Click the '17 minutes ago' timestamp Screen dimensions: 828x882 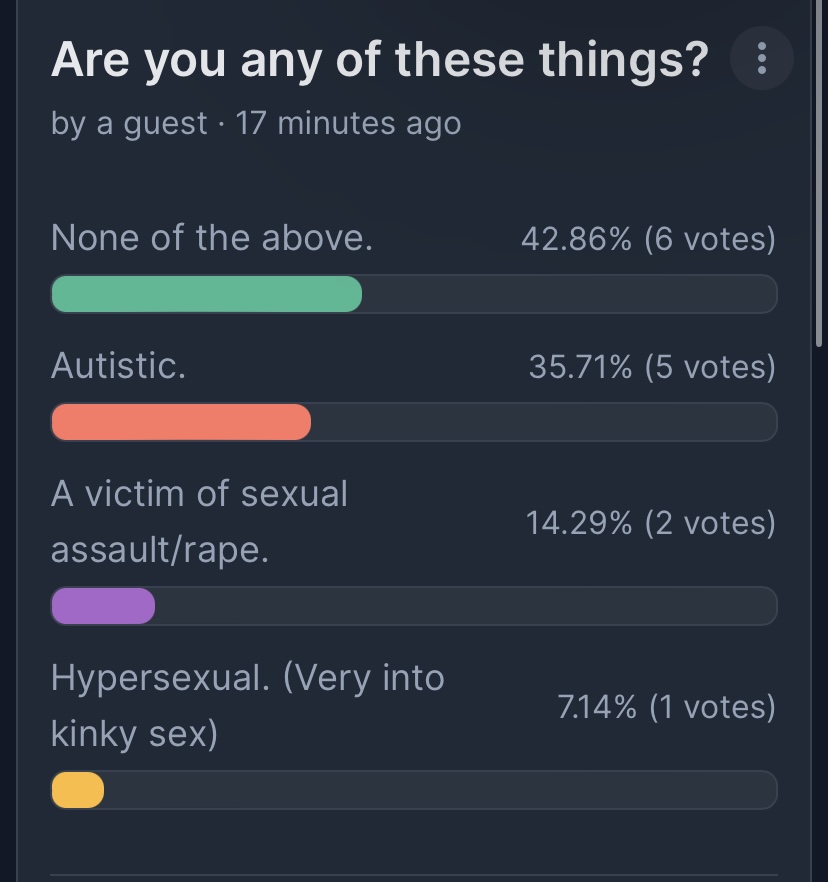(x=348, y=123)
